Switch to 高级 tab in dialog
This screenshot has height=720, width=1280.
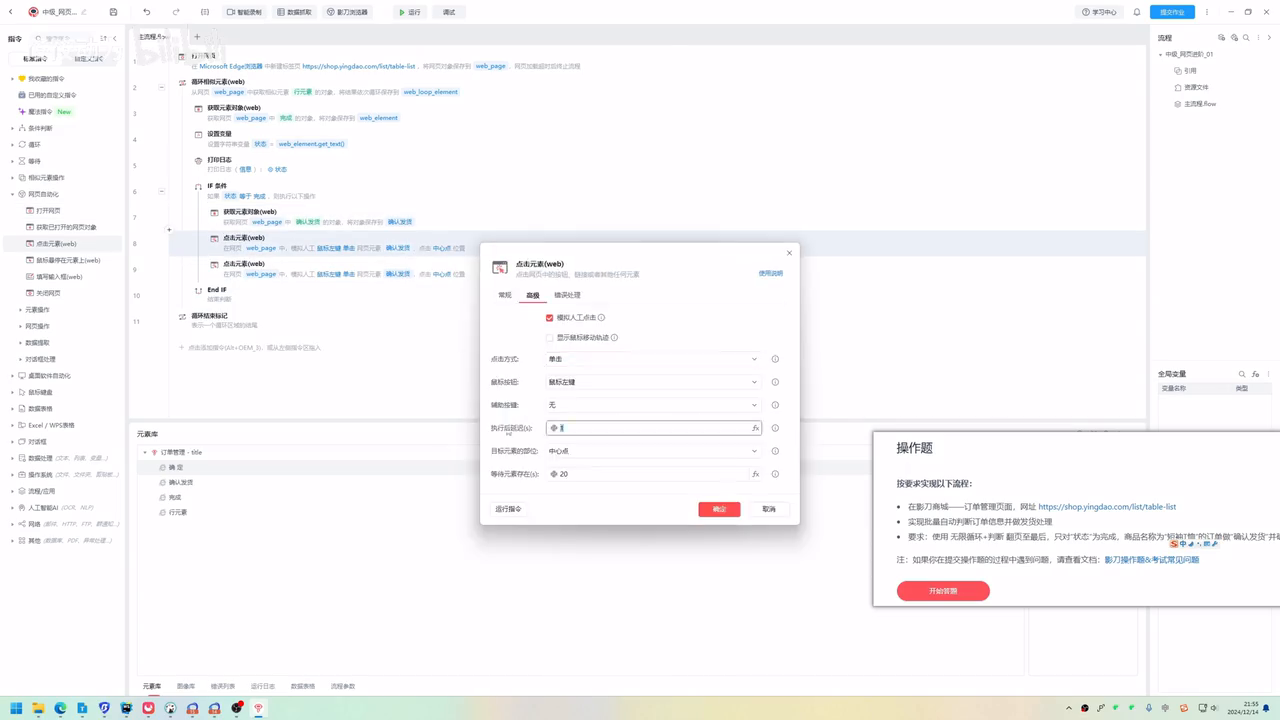[x=532, y=295]
